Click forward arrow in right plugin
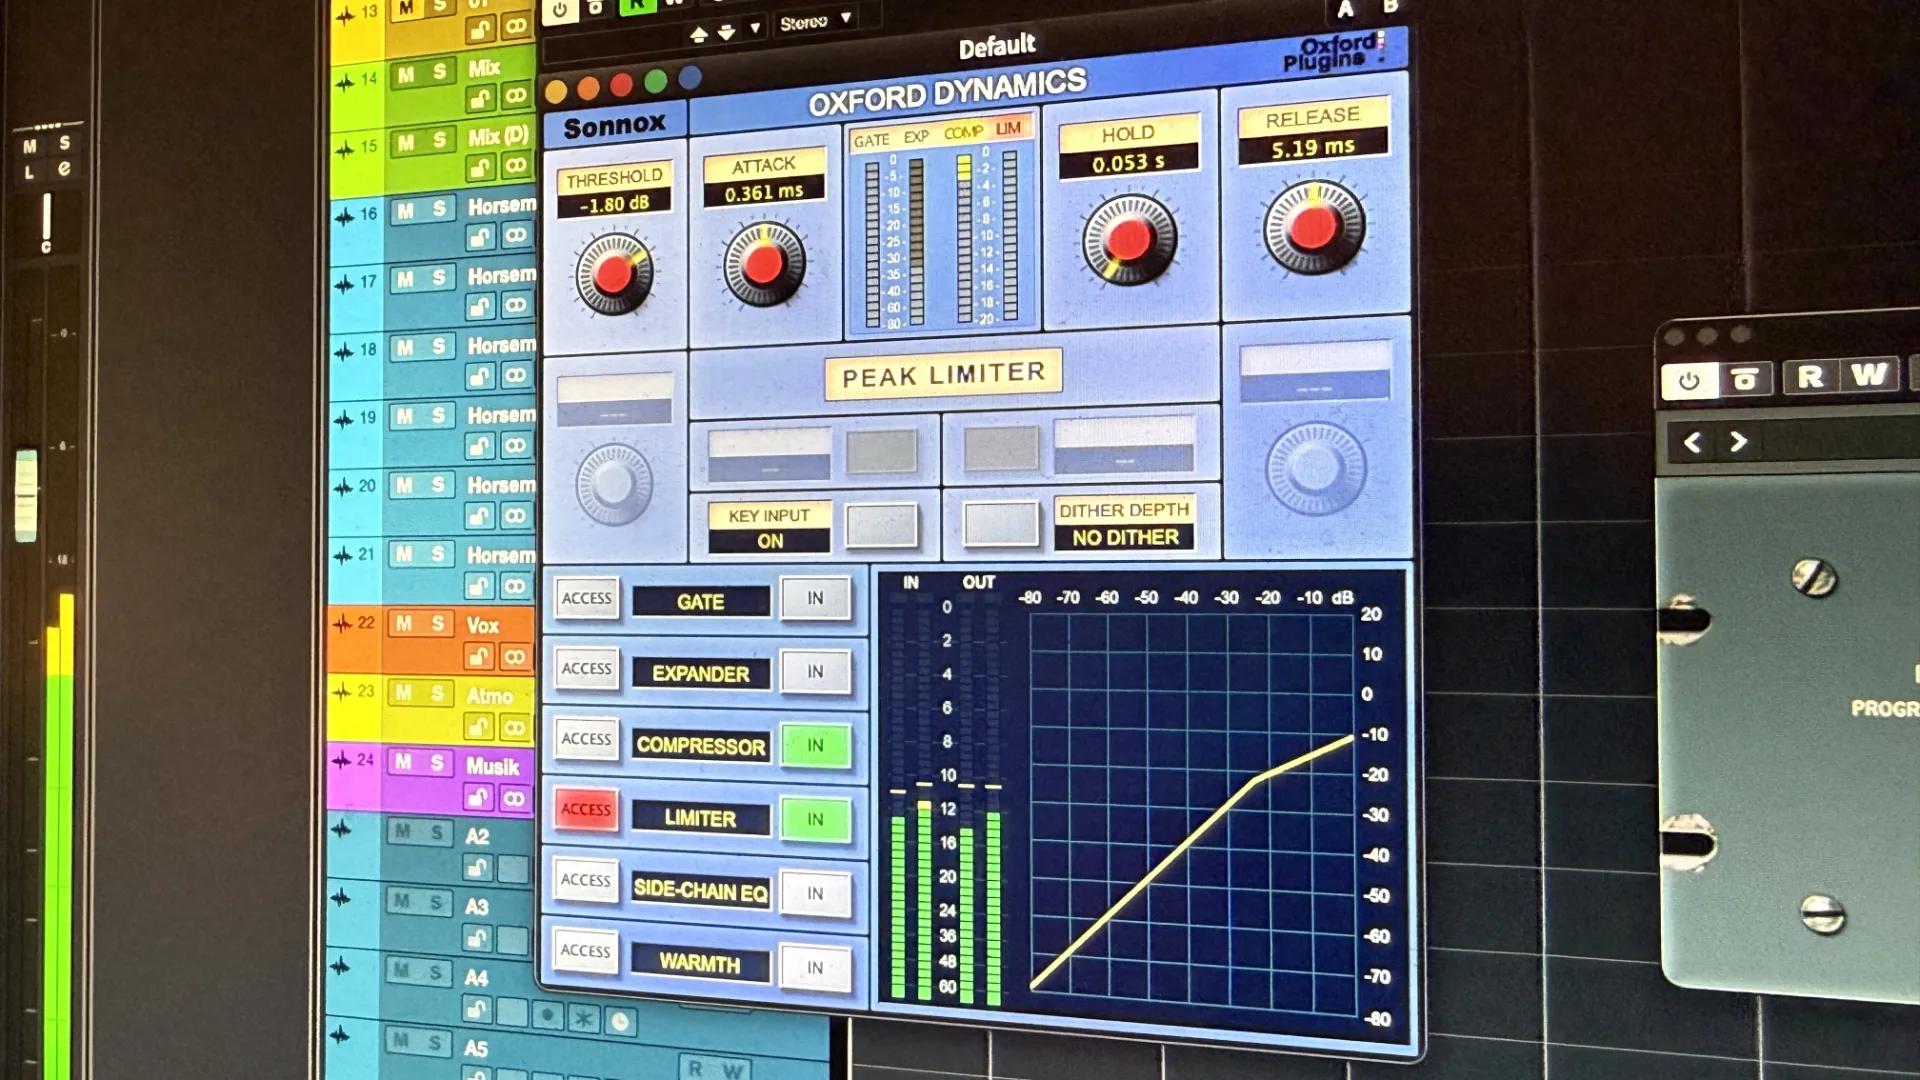The width and height of the screenshot is (1920, 1080). click(x=1739, y=442)
